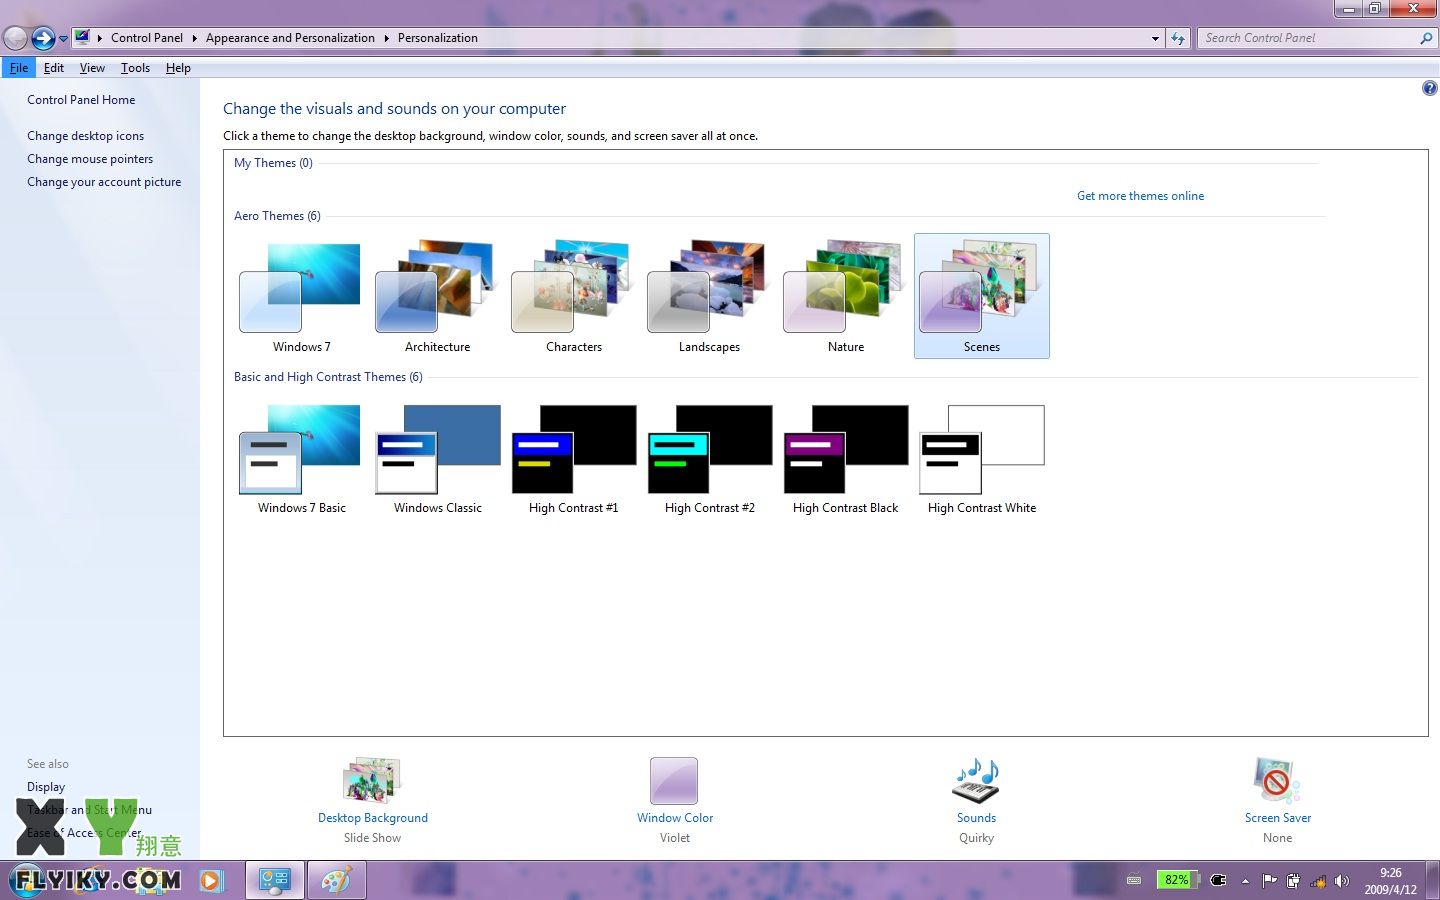This screenshot has height=900, width=1440.
Task: Choose the High Contrast White theme
Action: pos(981,458)
